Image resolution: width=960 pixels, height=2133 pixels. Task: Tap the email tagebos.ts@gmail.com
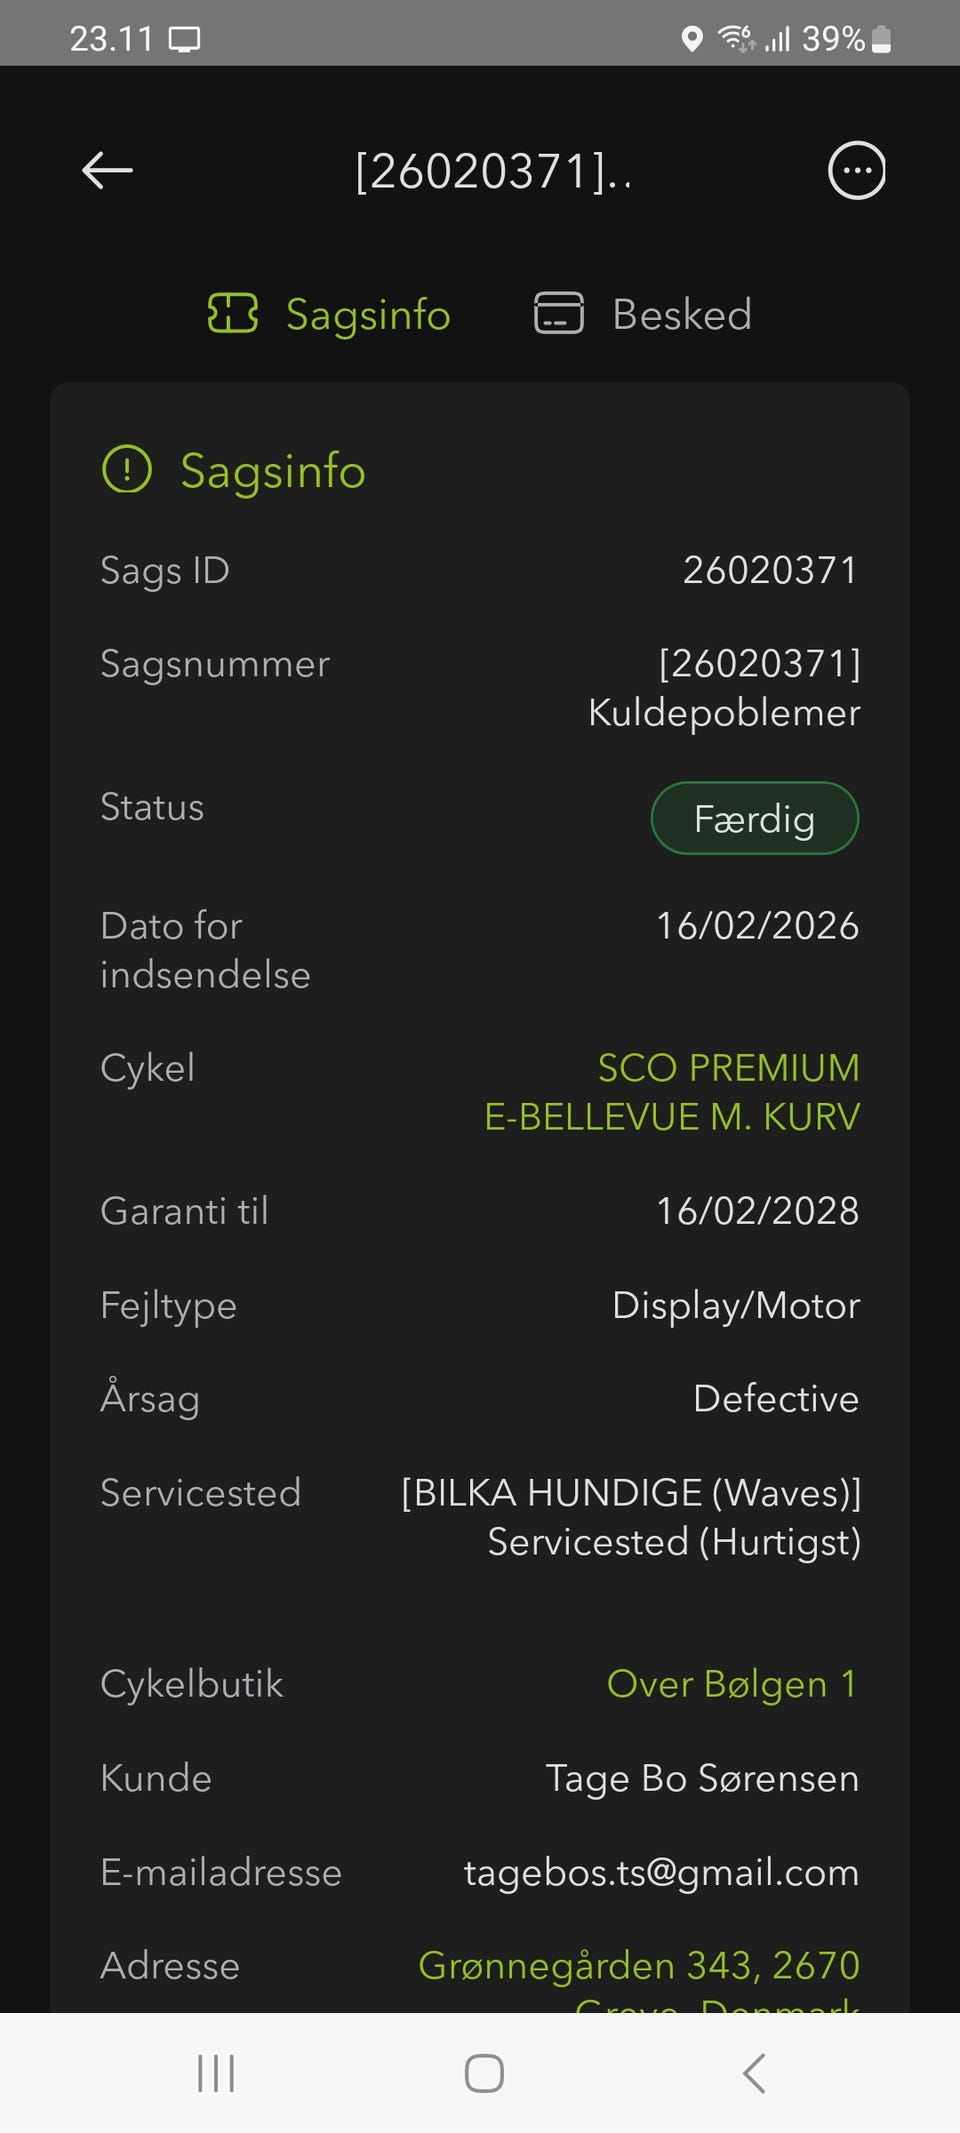[661, 1872]
